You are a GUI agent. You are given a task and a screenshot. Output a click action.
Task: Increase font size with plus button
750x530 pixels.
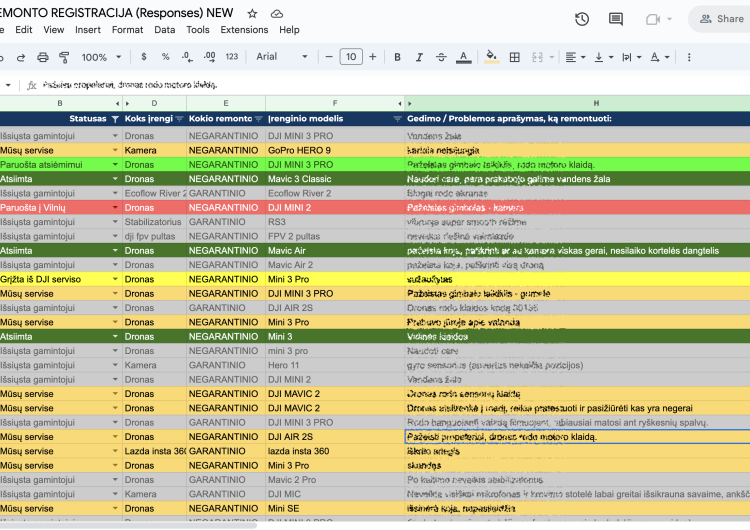tap(374, 57)
